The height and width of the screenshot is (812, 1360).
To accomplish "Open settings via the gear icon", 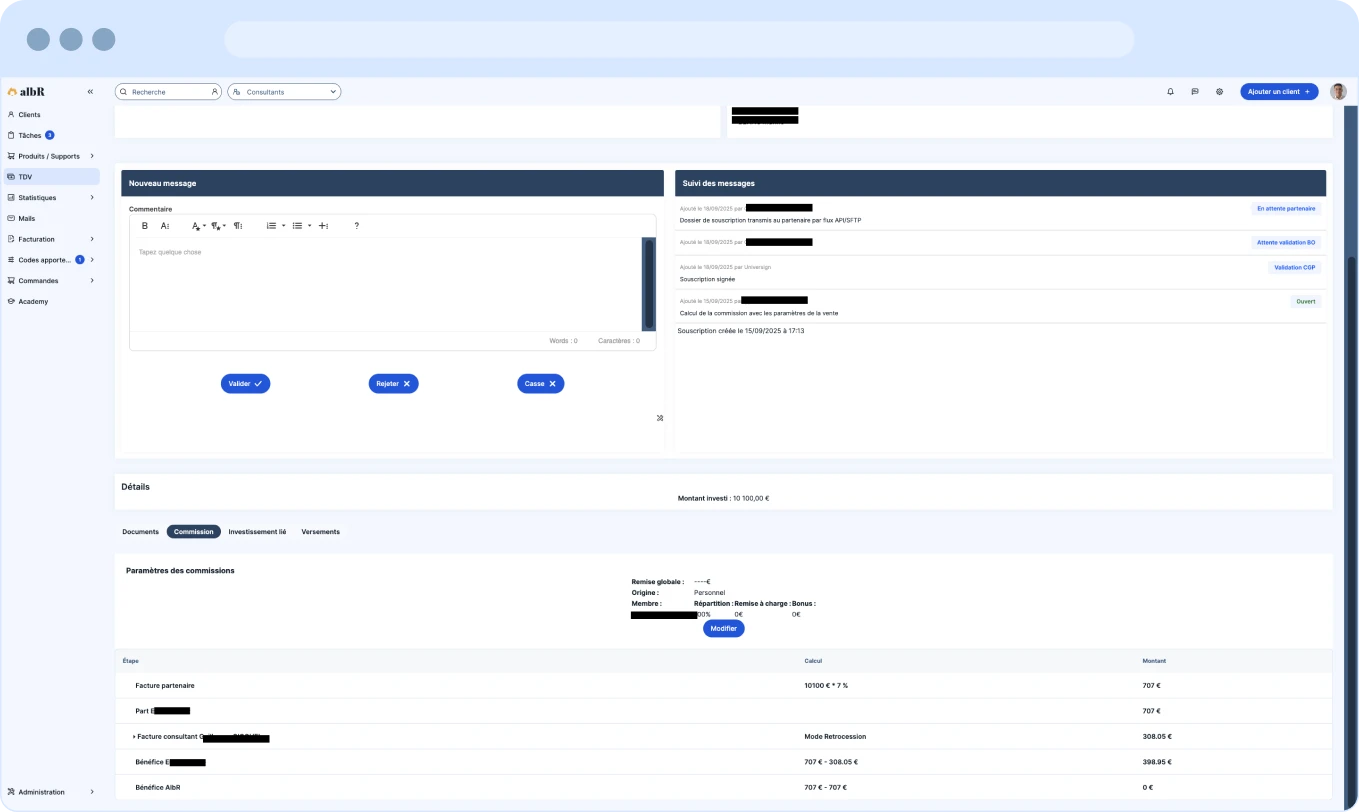I will click(1219, 92).
